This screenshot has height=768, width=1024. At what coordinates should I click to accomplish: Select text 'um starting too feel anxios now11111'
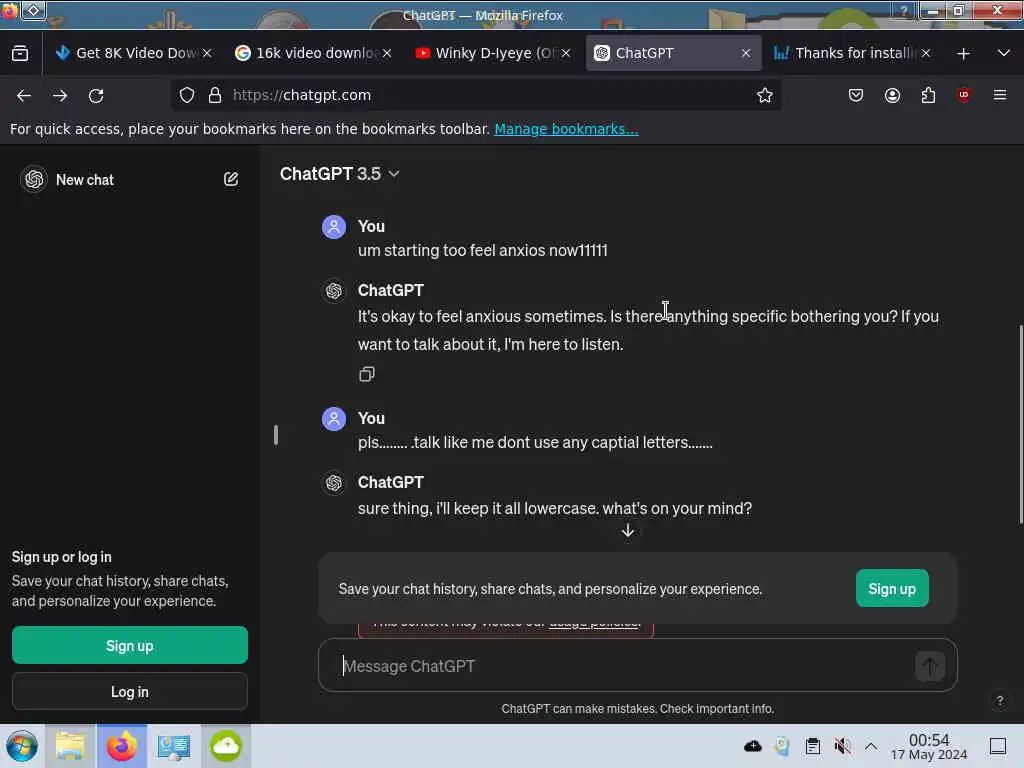(483, 251)
